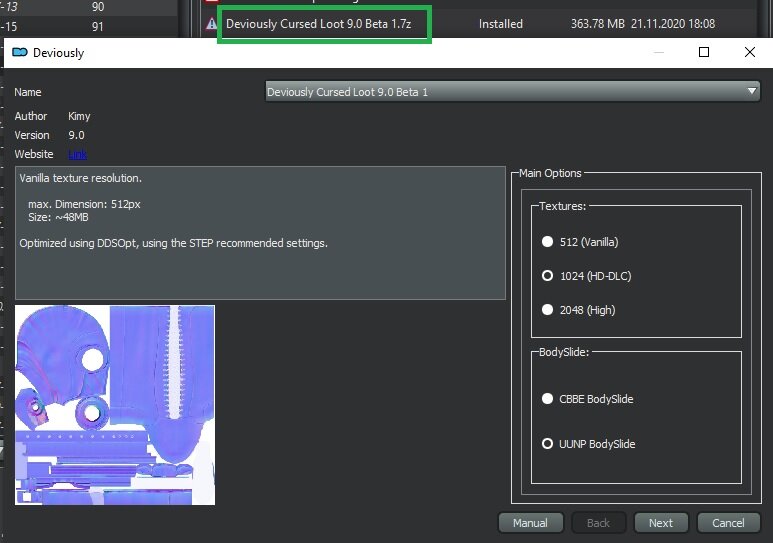Click the description text box
Image resolution: width=773 pixels, height=543 pixels.
[x=260, y=233]
